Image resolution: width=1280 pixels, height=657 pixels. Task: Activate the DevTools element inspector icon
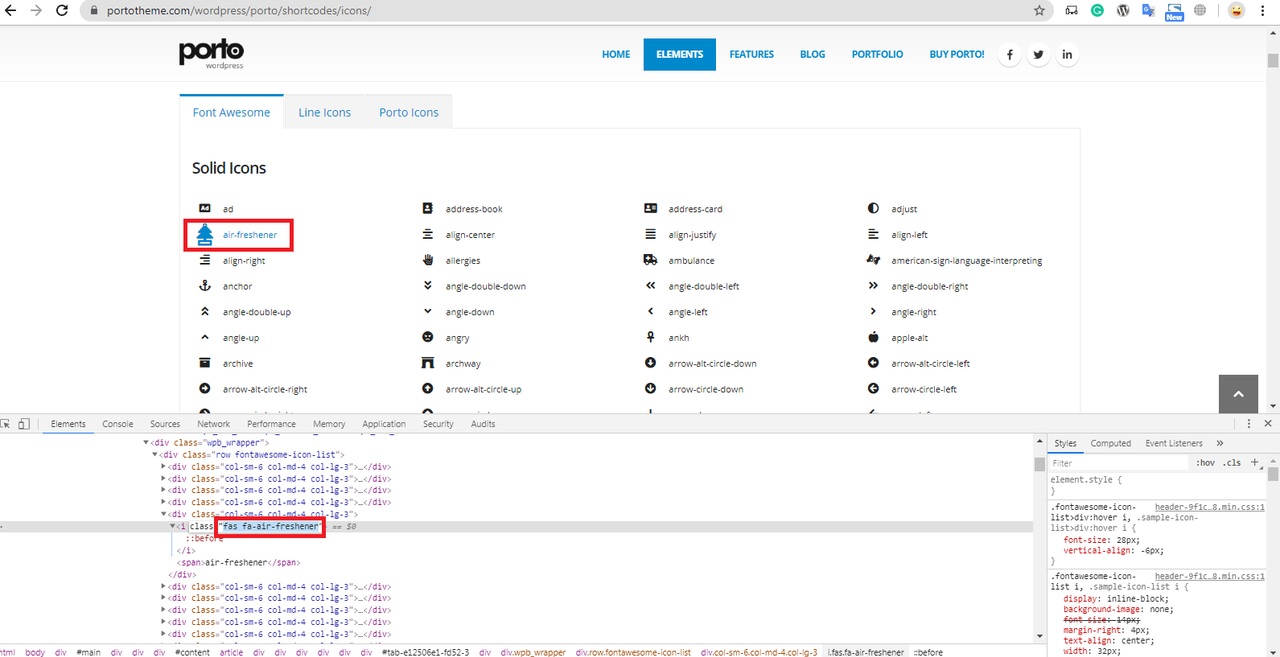click(x=6, y=424)
